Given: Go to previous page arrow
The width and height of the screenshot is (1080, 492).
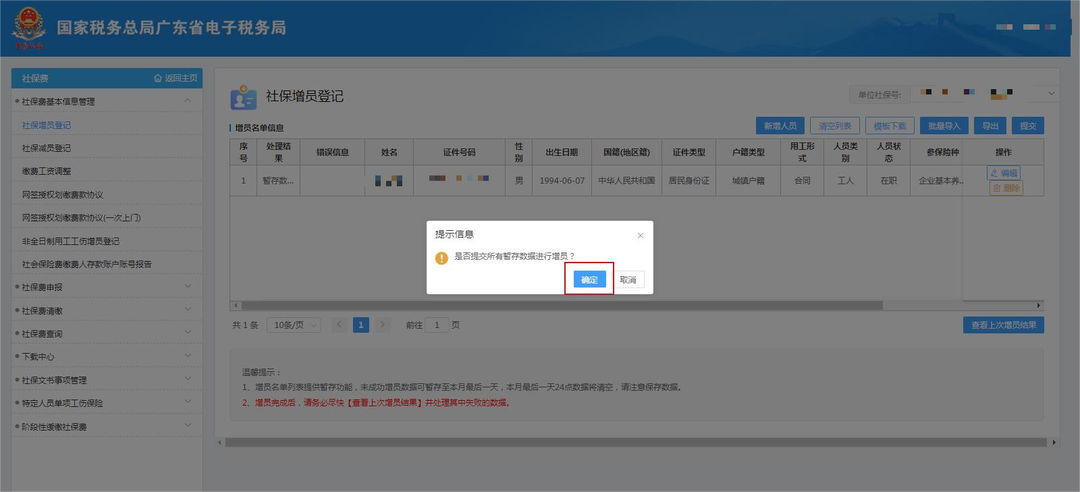Looking at the screenshot, I should tap(339, 325).
